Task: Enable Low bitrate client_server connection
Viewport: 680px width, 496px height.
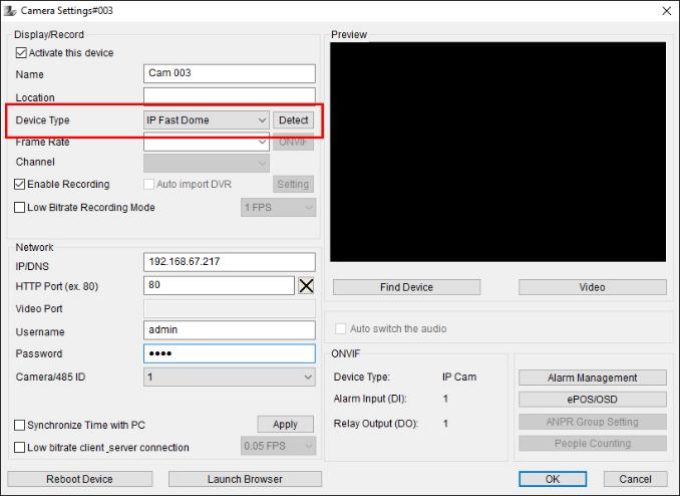Action: click(20, 447)
